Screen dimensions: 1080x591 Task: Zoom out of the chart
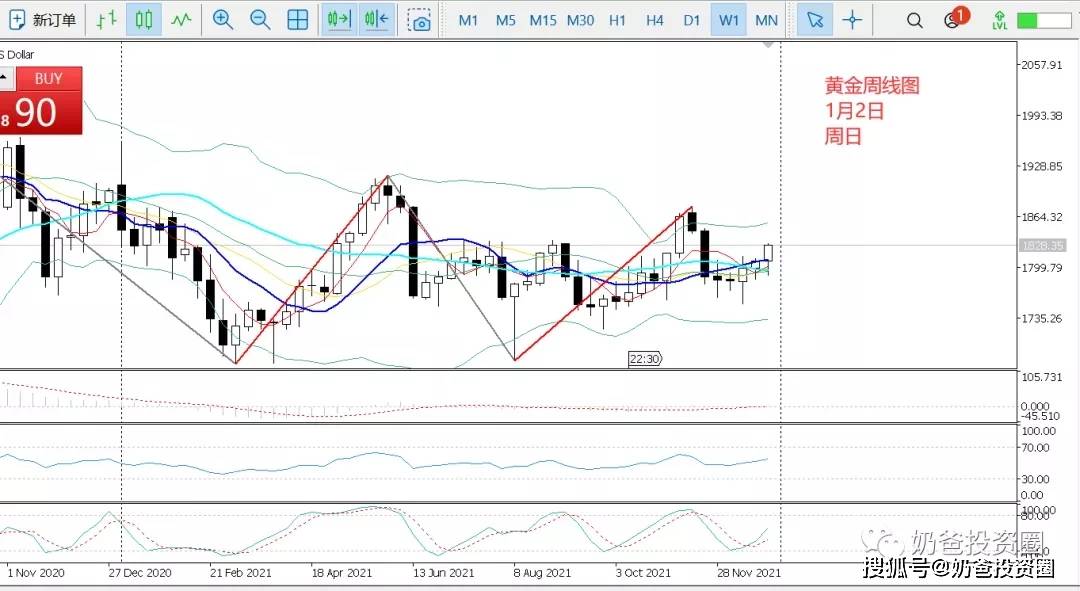261,19
